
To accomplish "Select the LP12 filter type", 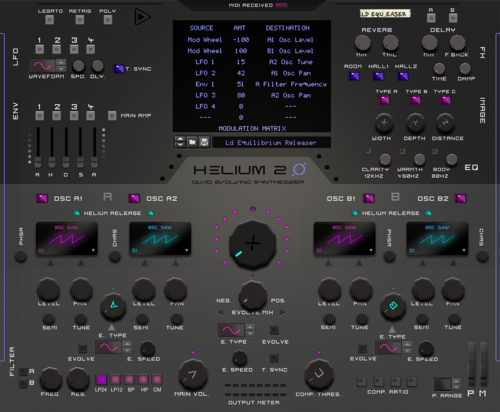I will pyautogui.click(x=115, y=379).
